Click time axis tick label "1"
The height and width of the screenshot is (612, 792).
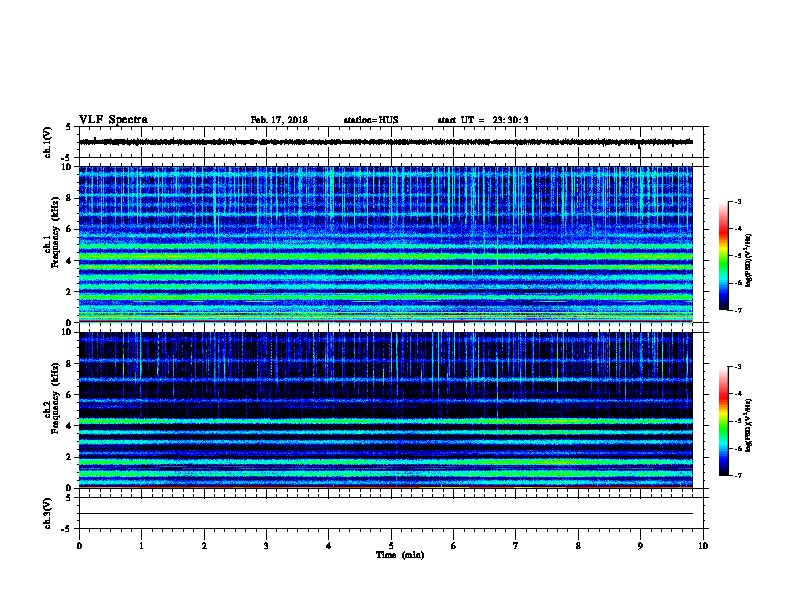pyautogui.click(x=141, y=546)
